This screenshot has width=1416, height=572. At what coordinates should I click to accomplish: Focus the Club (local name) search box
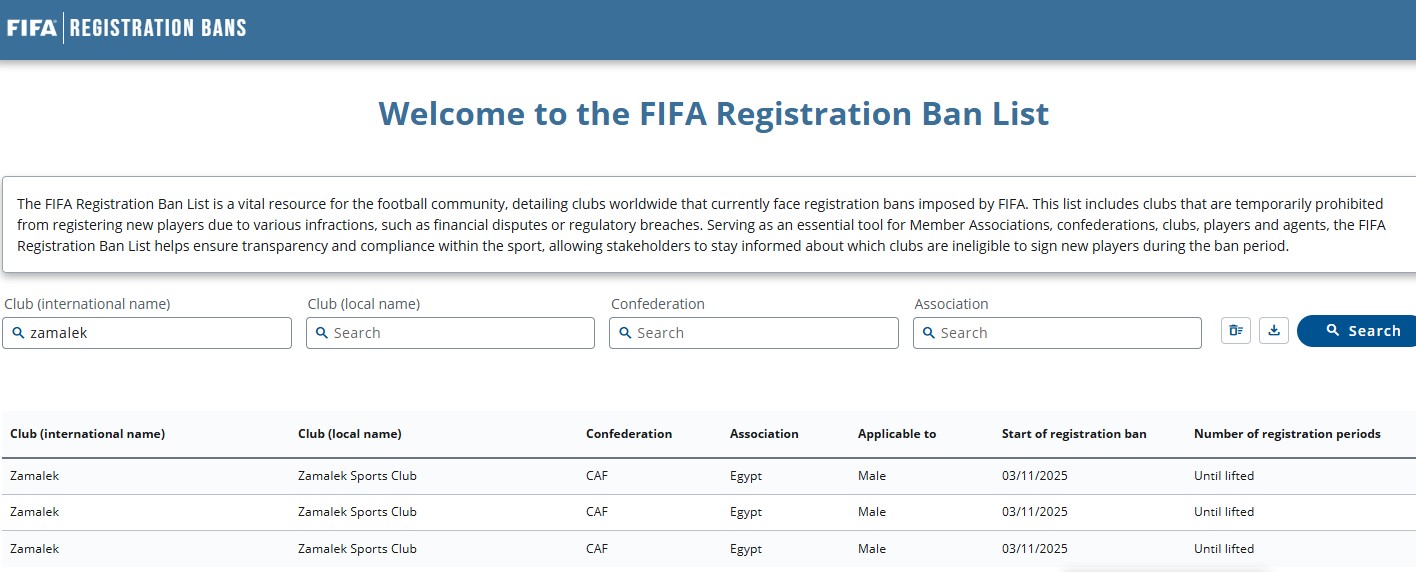point(450,333)
